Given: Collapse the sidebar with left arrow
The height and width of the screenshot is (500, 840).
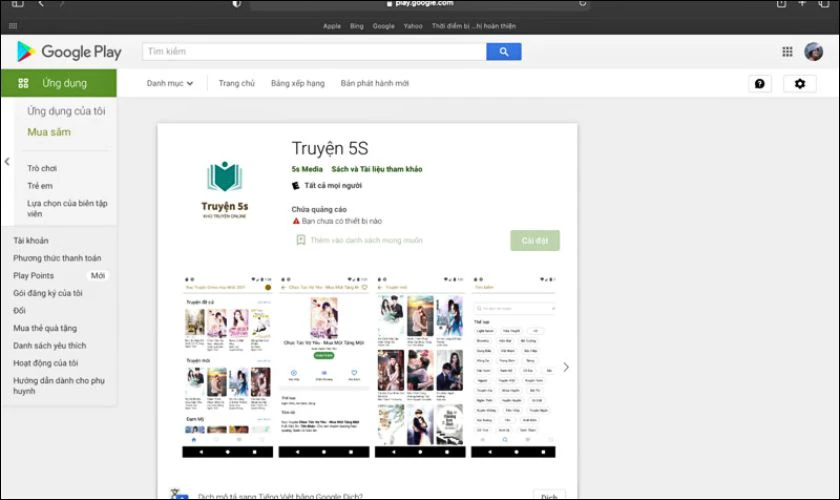Looking at the screenshot, I should pos(7,161).
